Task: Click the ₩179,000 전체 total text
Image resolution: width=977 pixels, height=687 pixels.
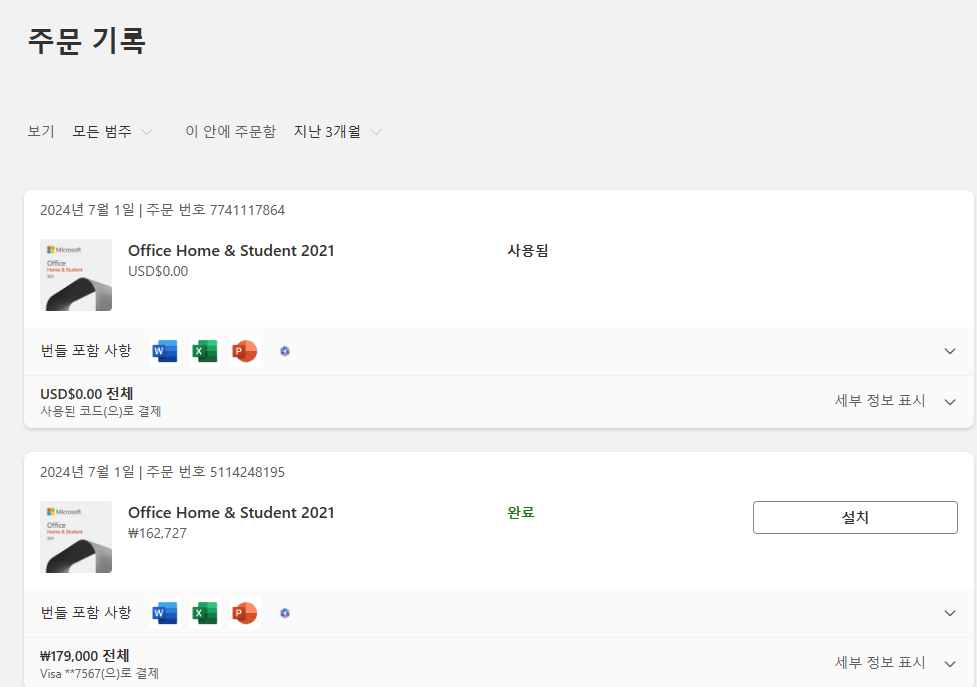Action: pyautogui.click(x=85, y=656)
